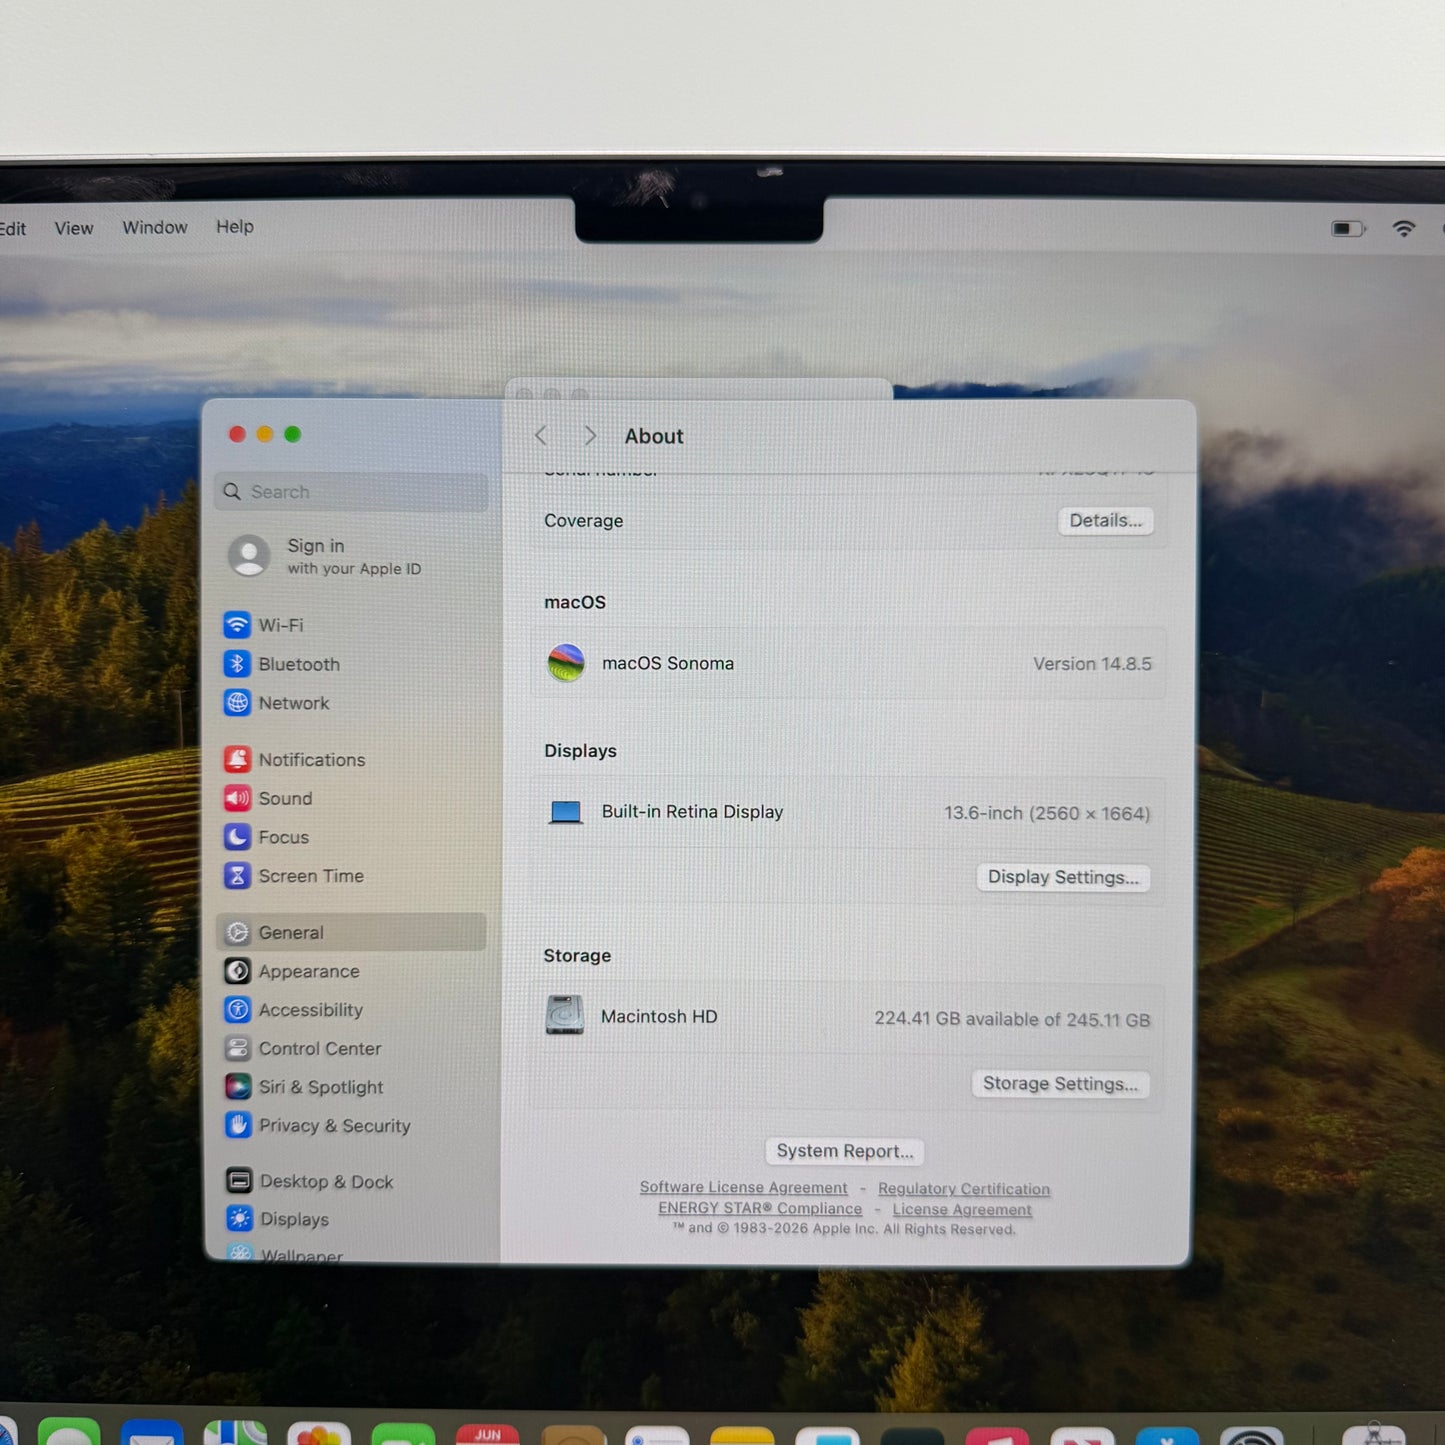Open the License Agreement link

point(962,1210)
